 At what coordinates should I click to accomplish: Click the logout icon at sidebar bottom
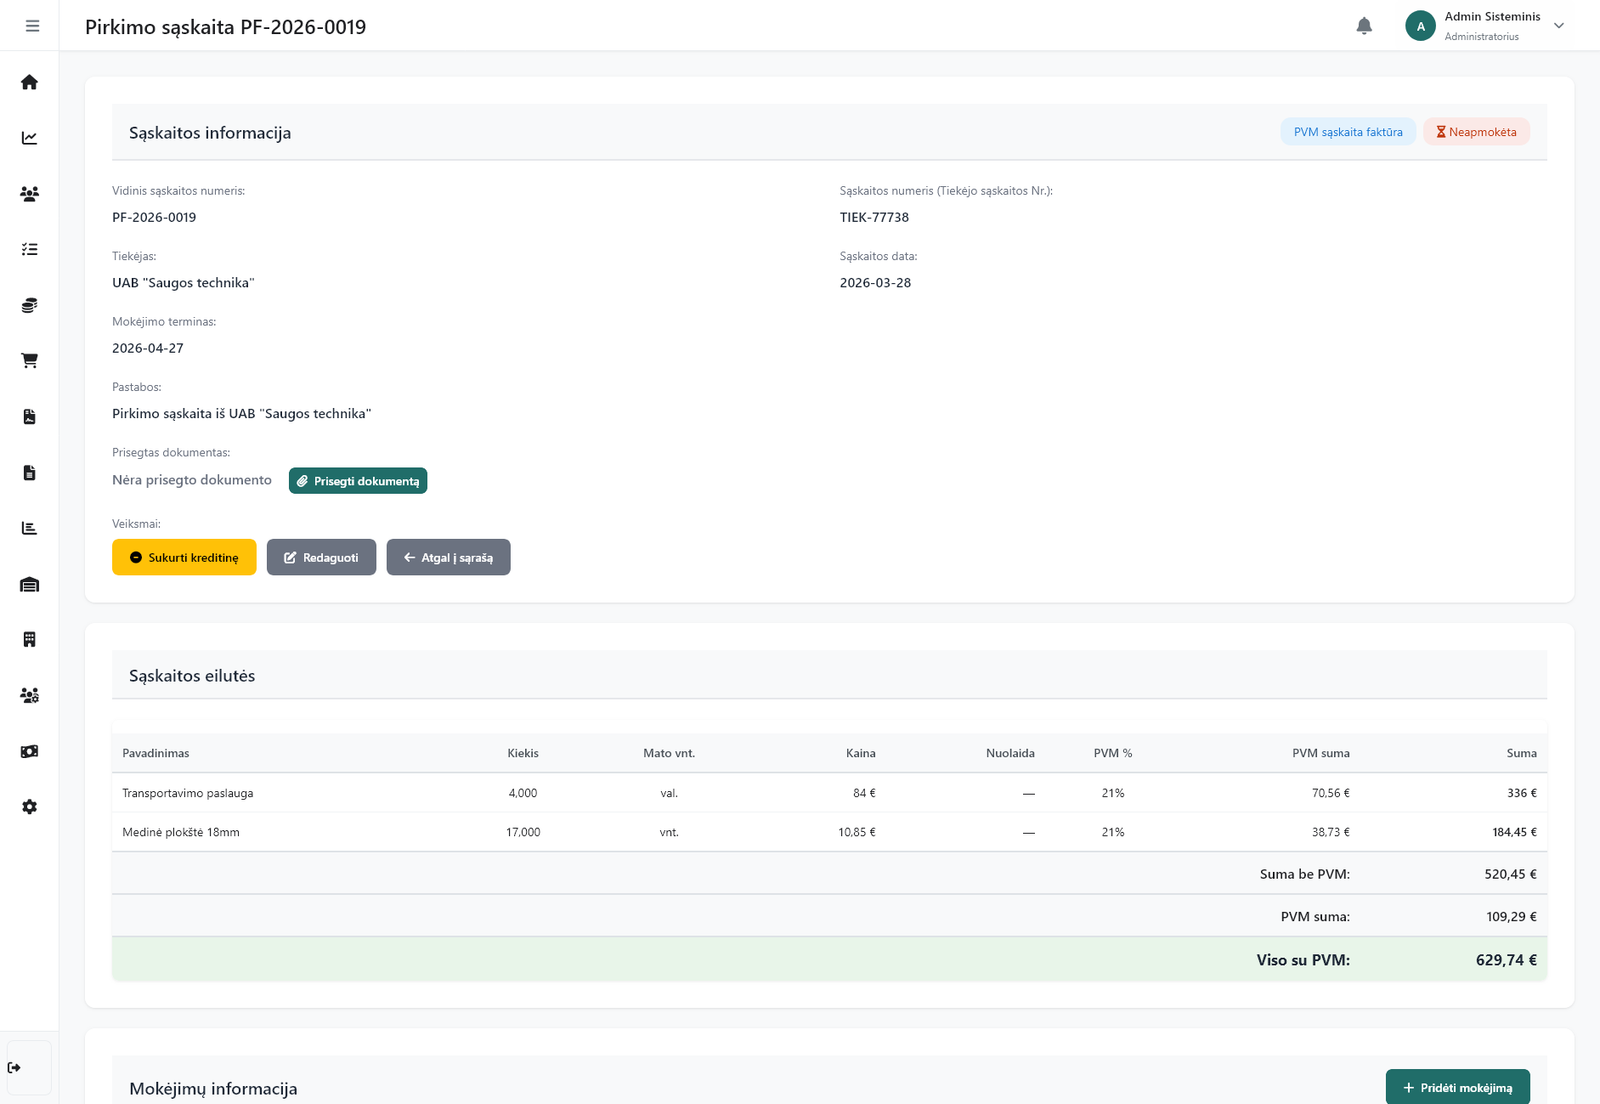coord(15,1068)
